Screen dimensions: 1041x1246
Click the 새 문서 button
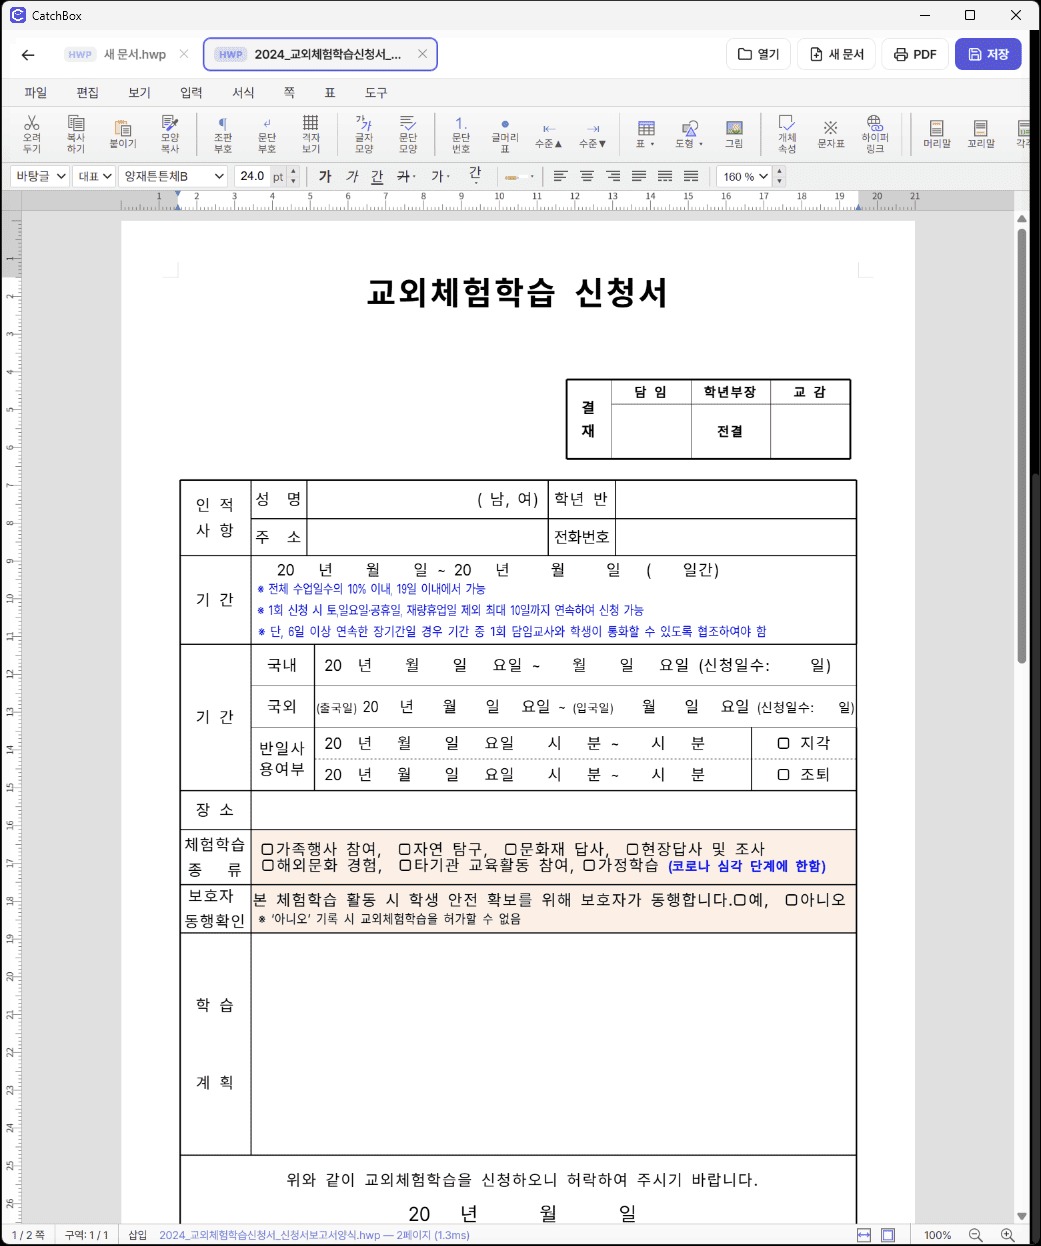(837, 54)
